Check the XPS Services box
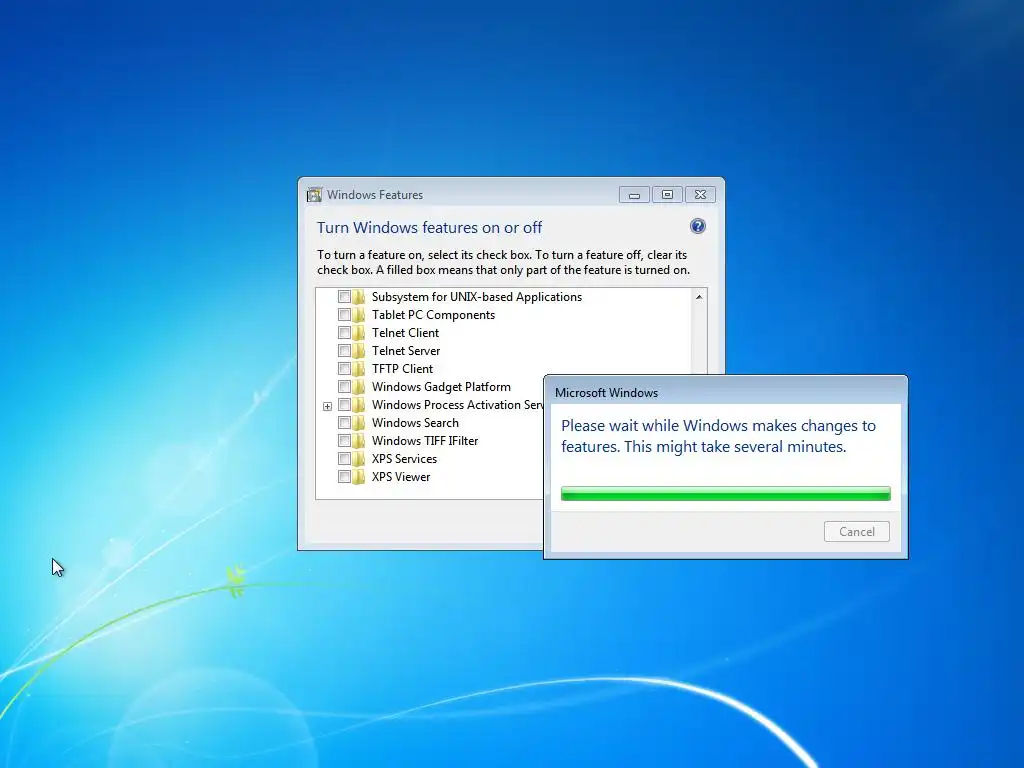The height and width of the screenshot is (768, 1024). 344,459
